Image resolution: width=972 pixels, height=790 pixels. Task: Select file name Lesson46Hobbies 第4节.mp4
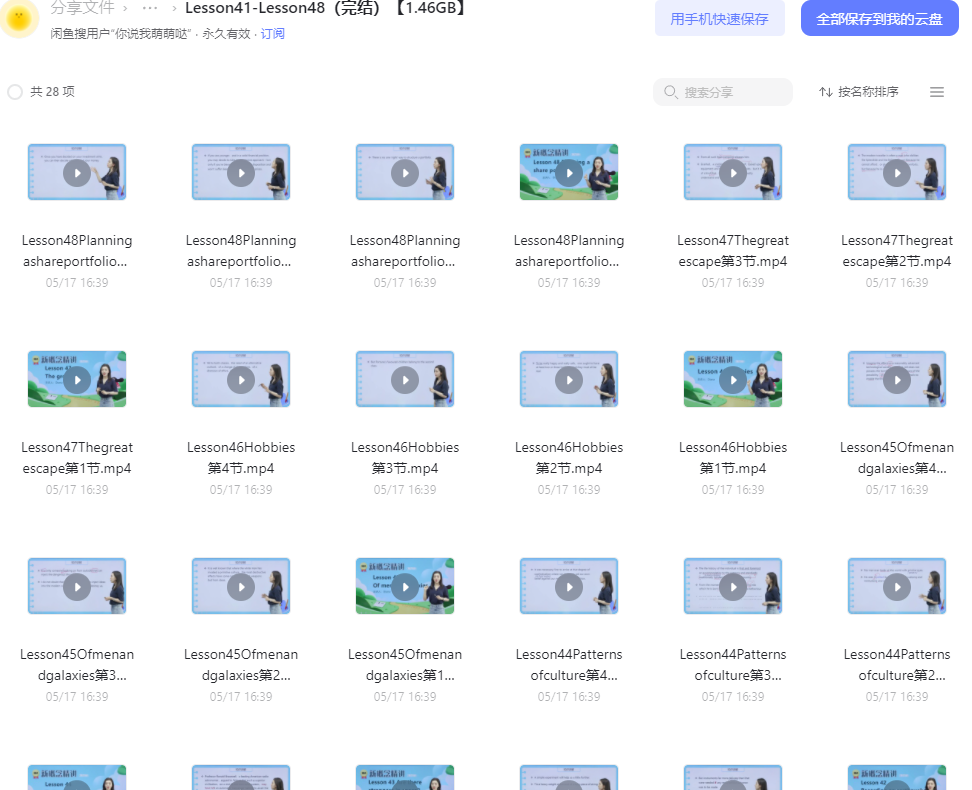tap(241, 458)
